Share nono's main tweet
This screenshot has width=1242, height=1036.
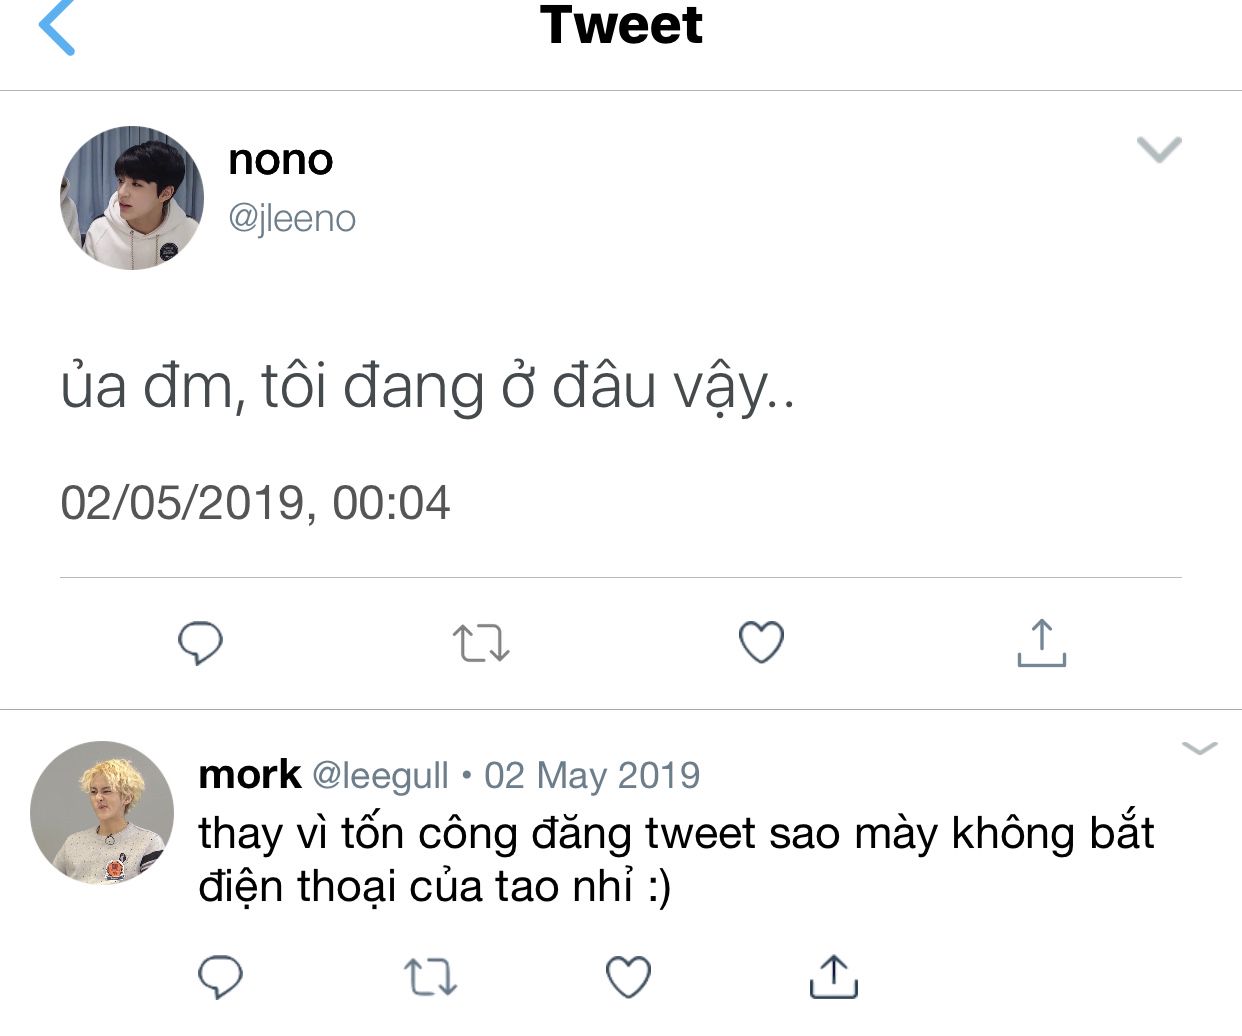tap(1041, 643)
